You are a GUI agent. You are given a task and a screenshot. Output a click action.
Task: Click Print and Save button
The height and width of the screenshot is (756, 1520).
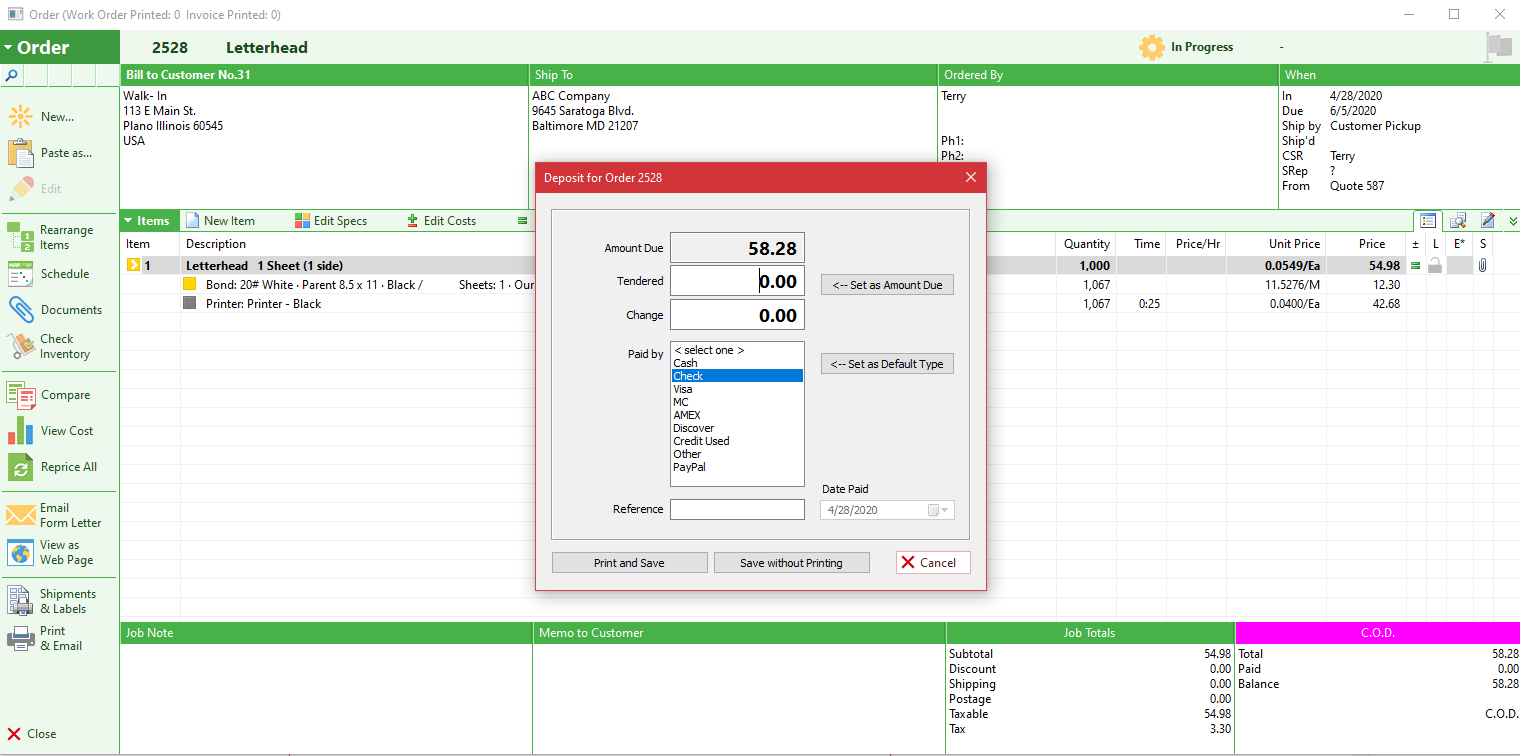coord(629,563)
